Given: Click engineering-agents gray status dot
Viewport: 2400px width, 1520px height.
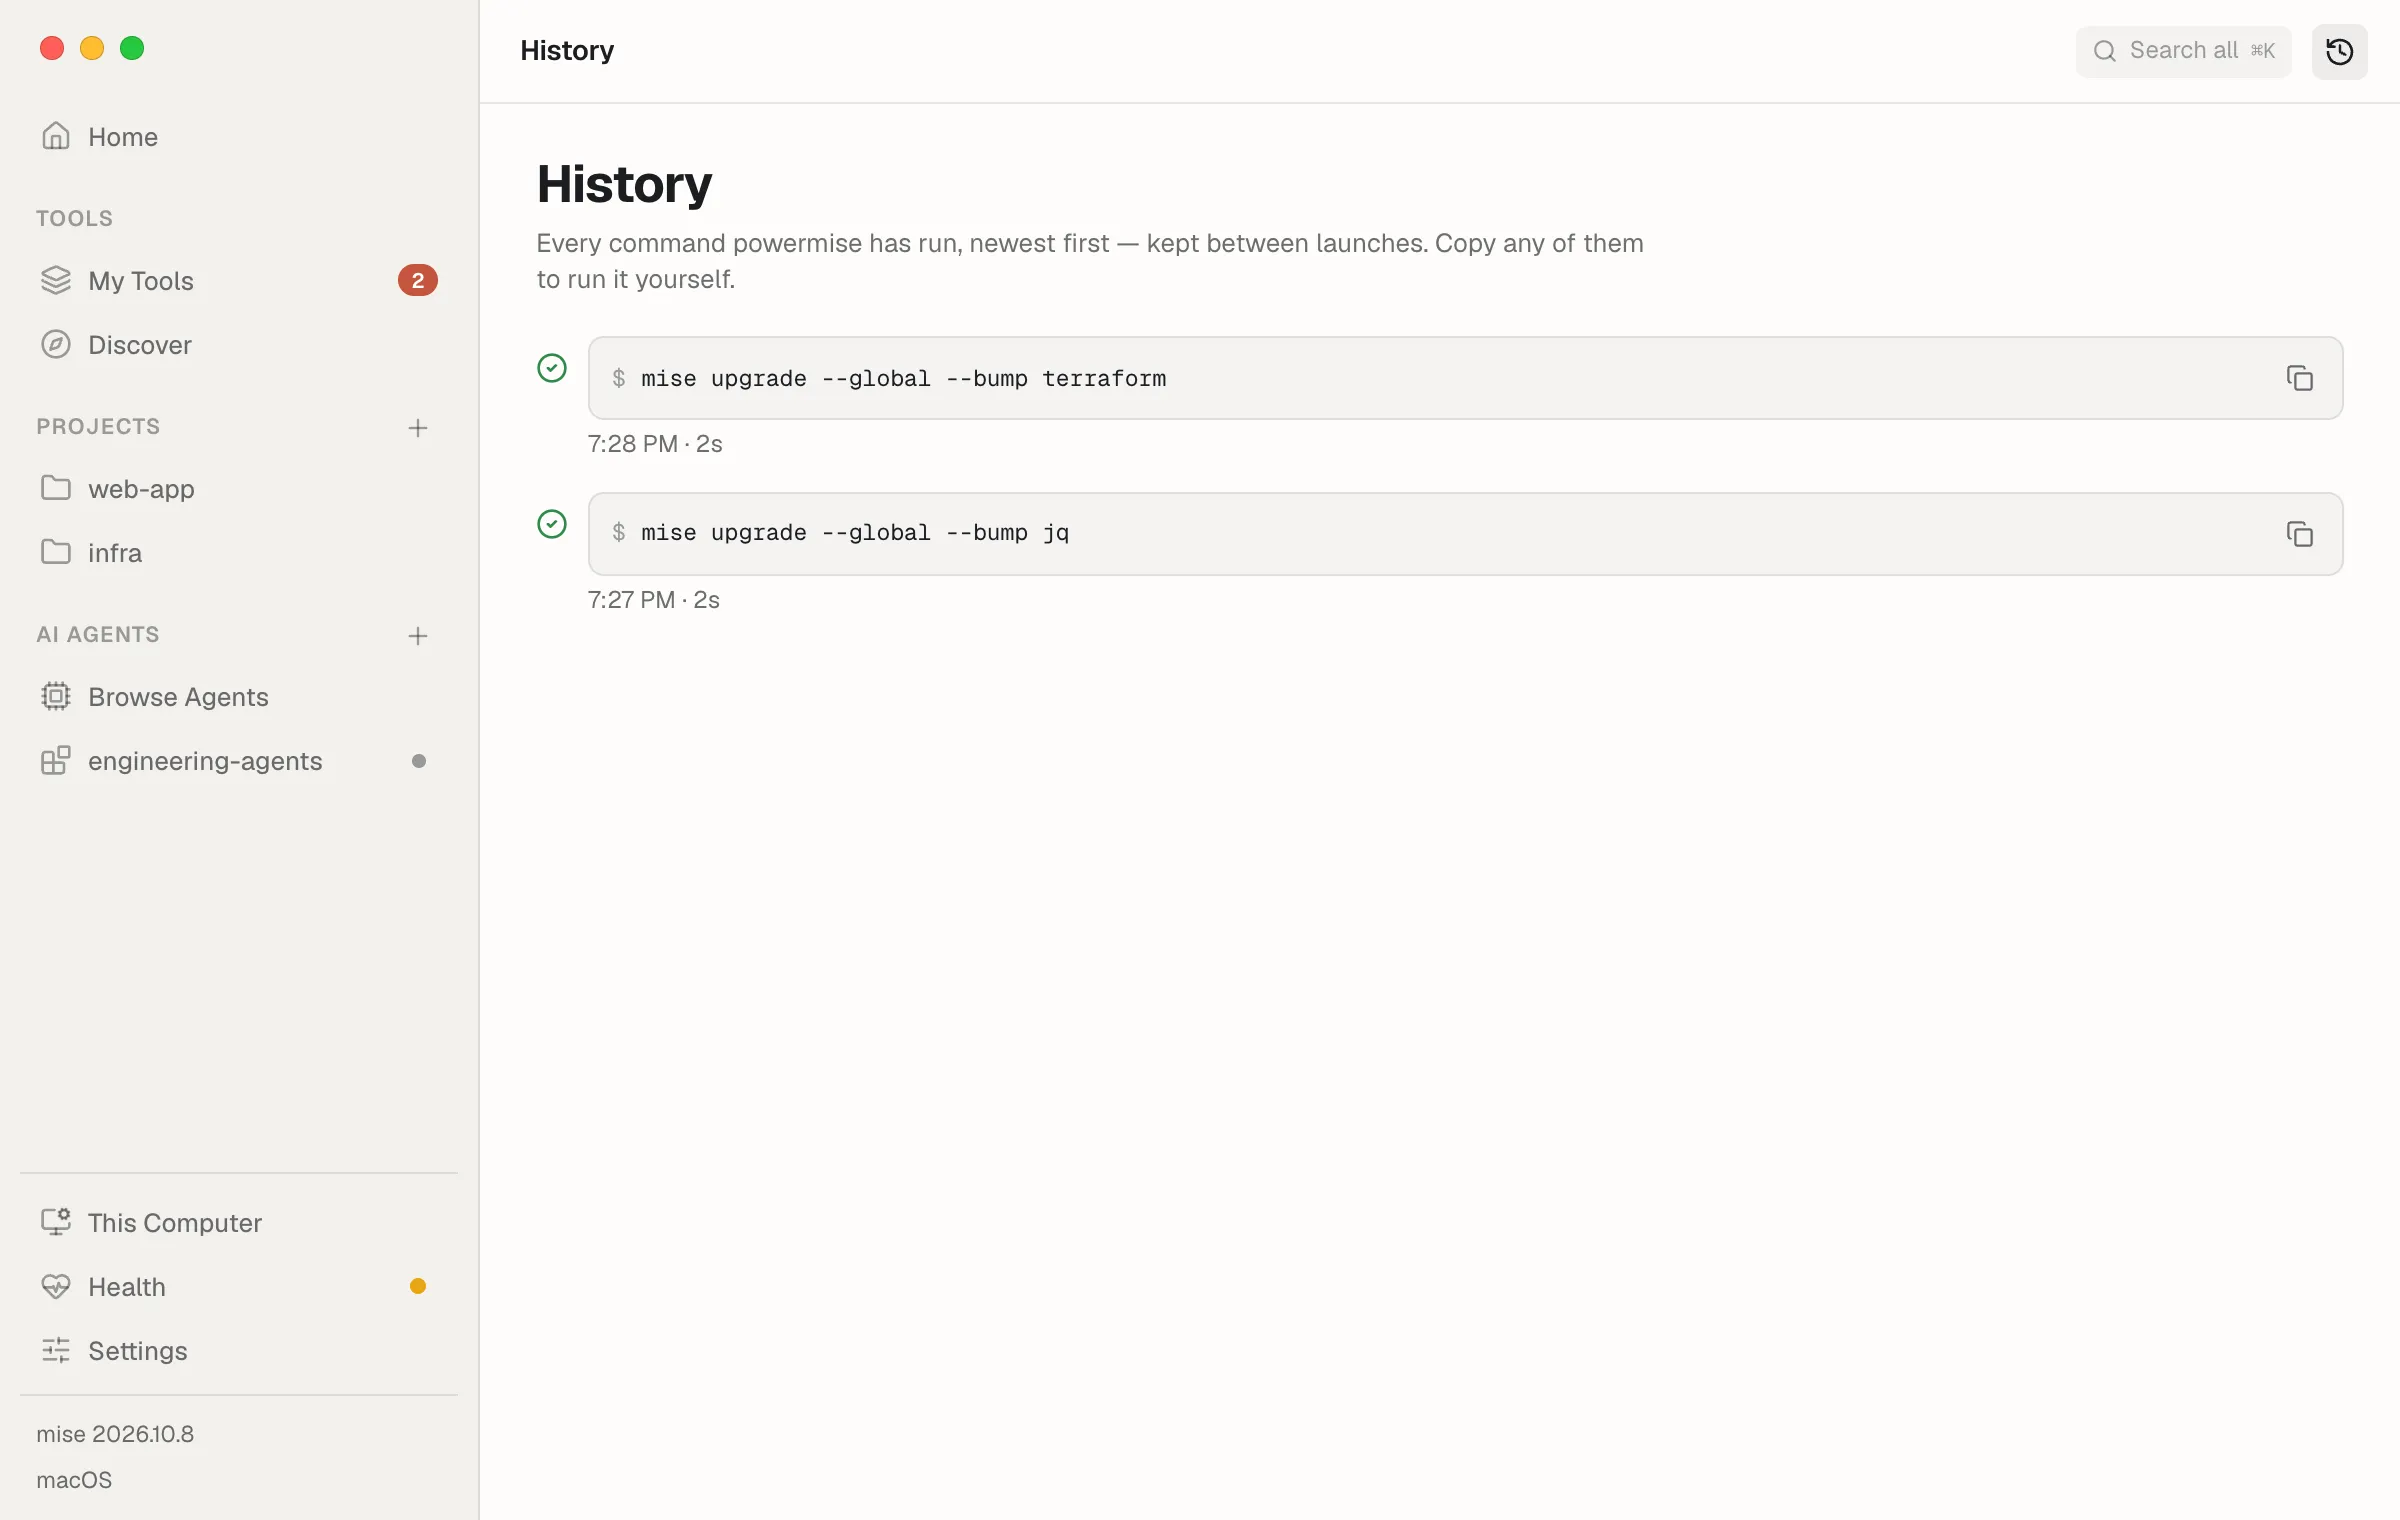Looking at the screenshot, I should 419,761.
